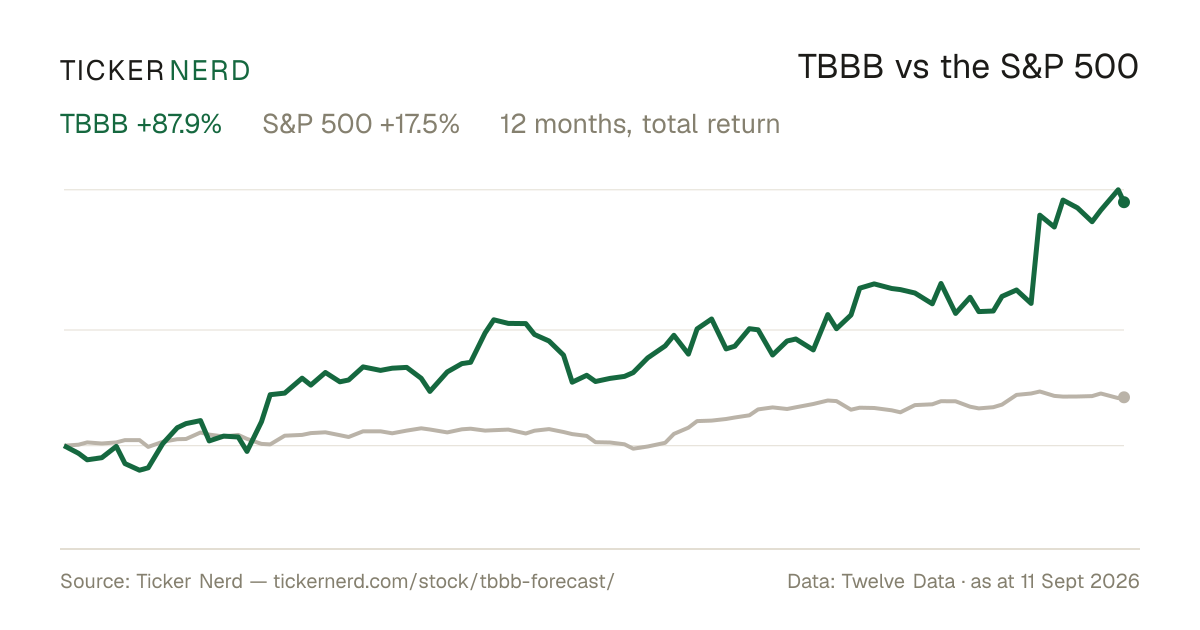Click the Source: Ticker Nerd text
The width and height of the screenshot is (1200, 630).
(151, 581)
